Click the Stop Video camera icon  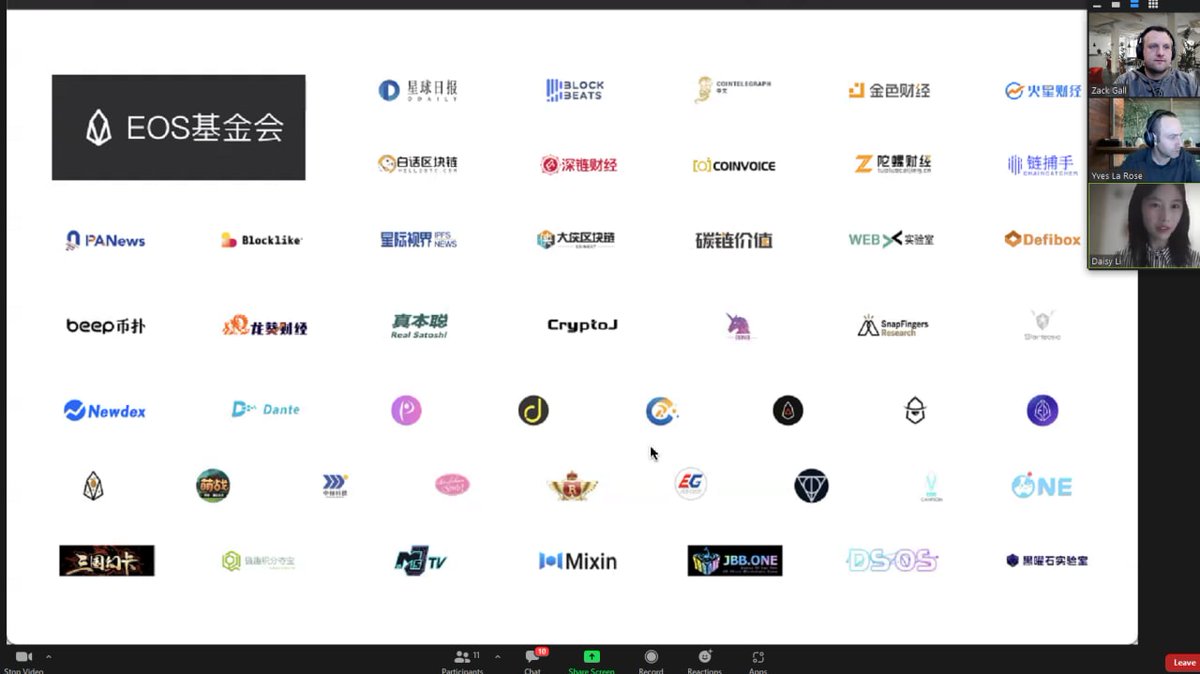(24, 657)
